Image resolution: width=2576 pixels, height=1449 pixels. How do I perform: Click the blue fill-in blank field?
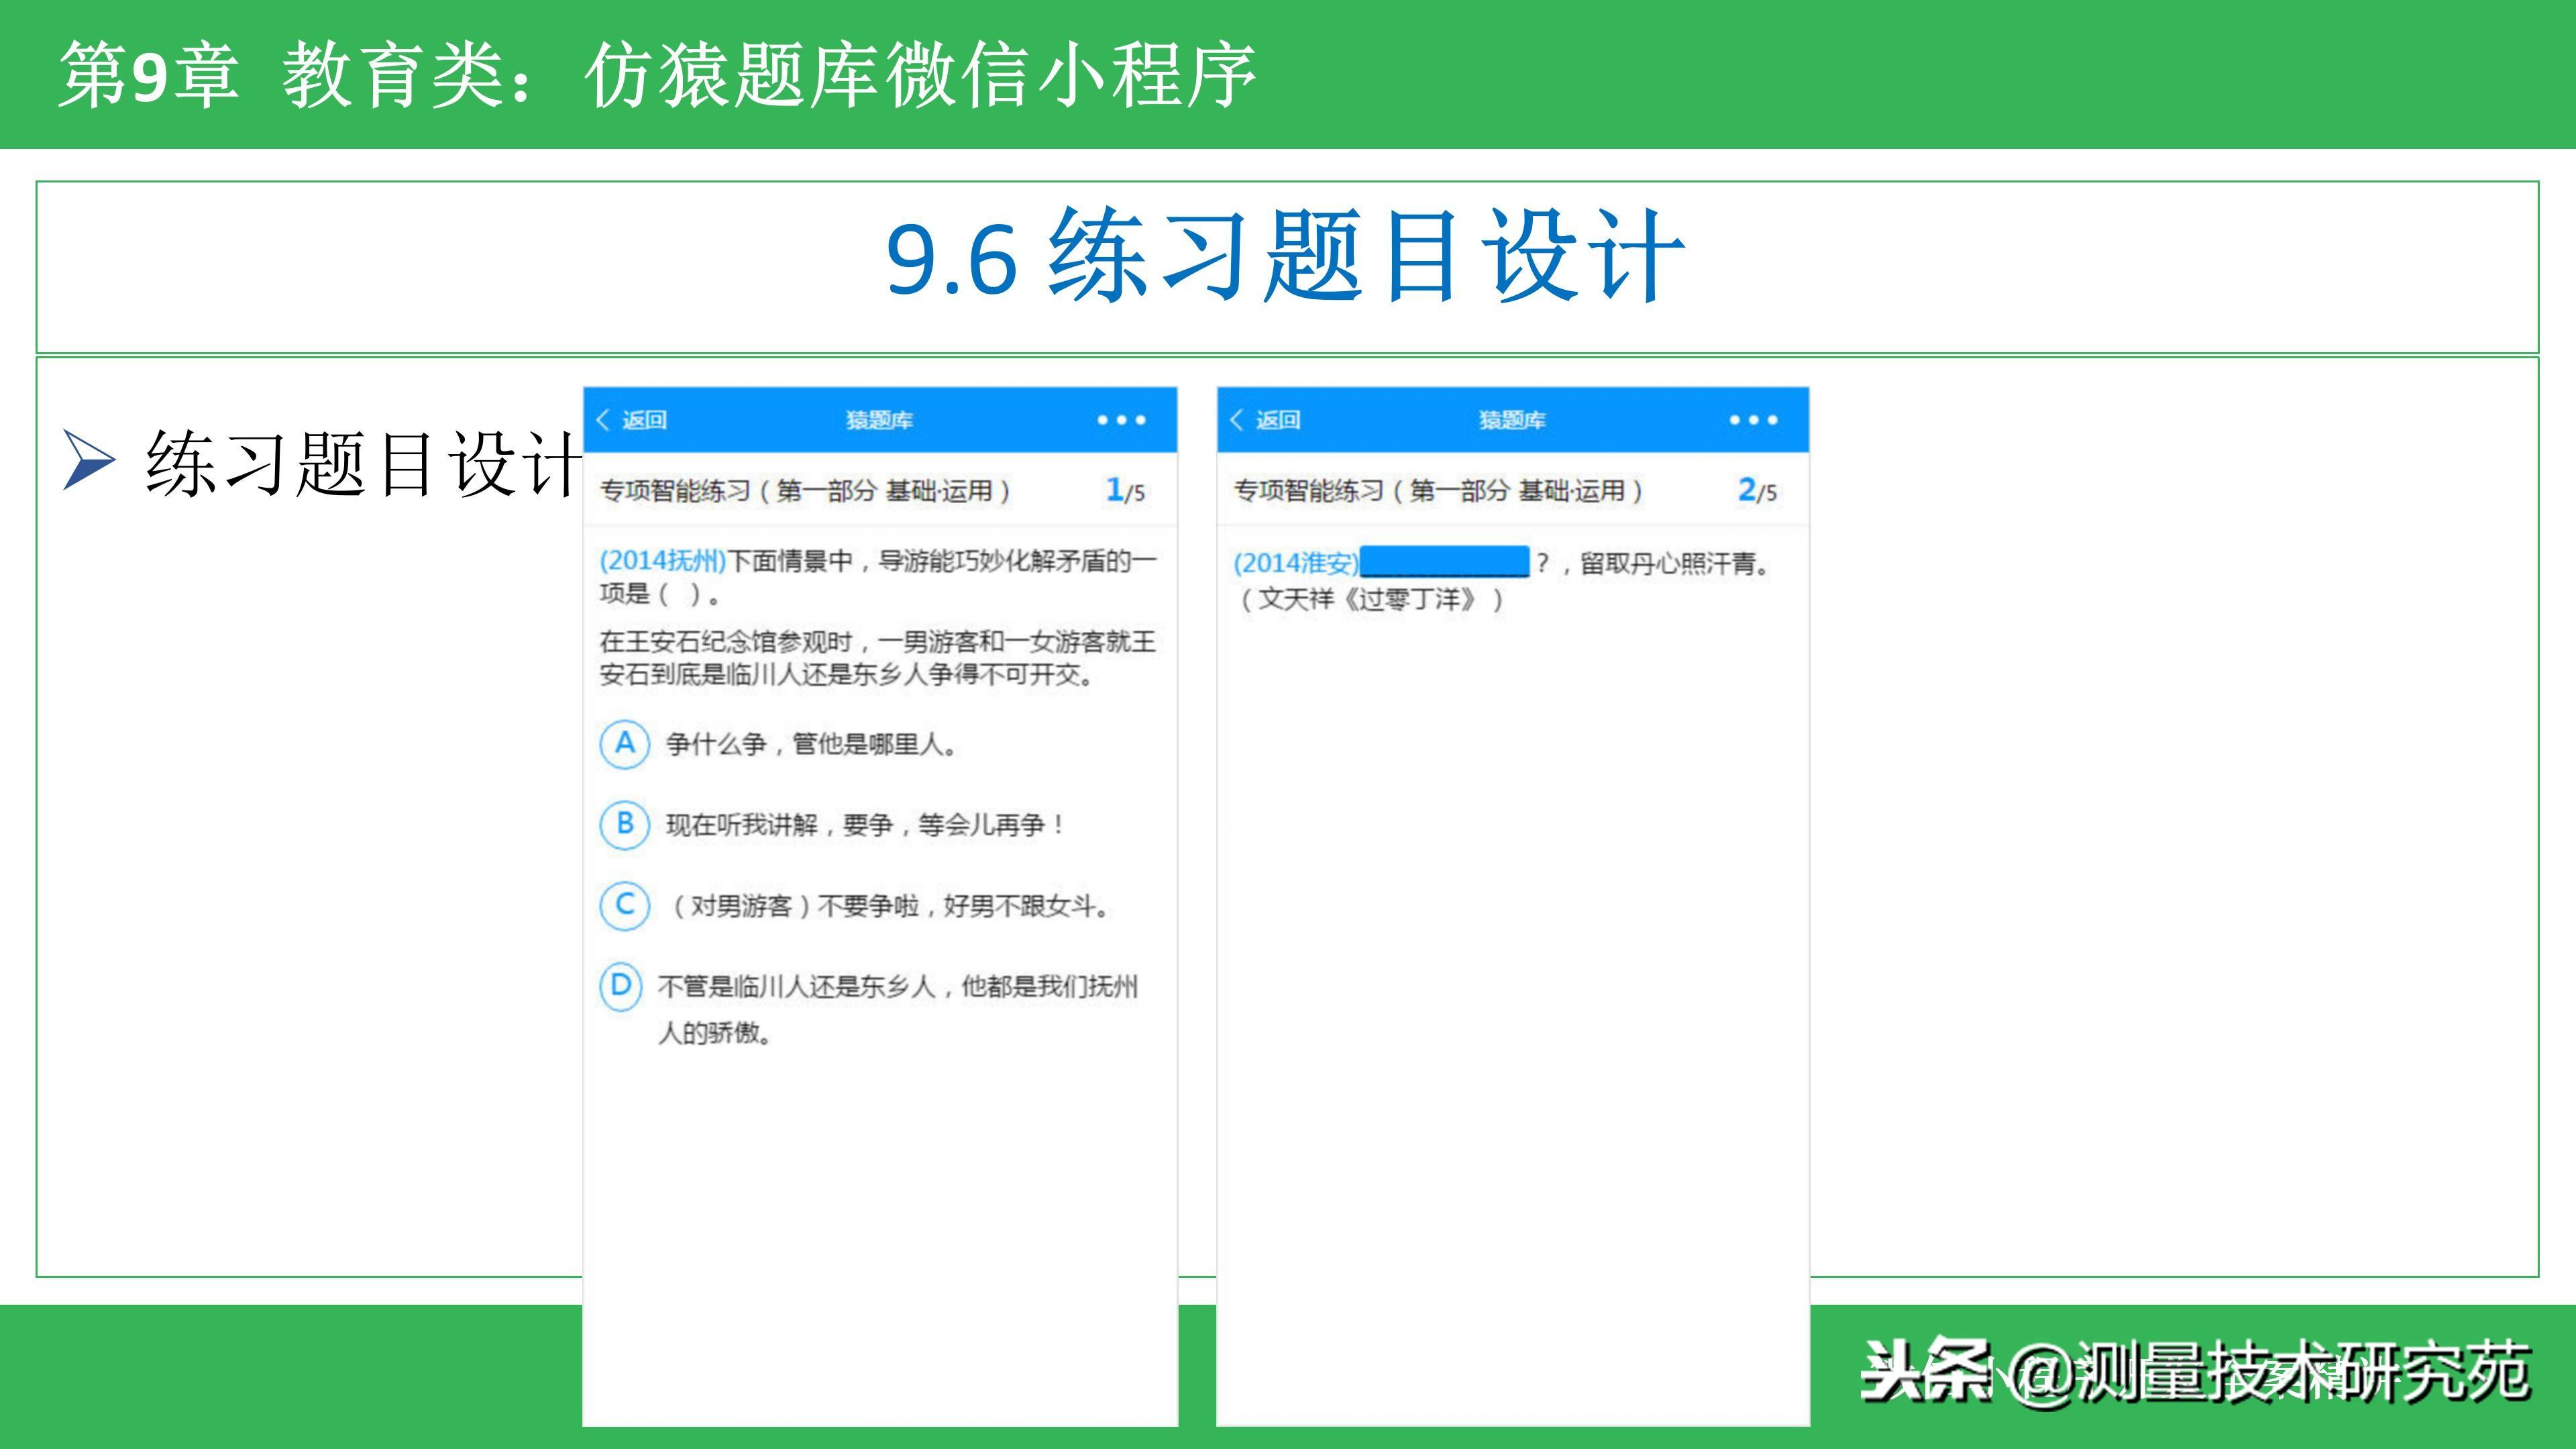1445,562
